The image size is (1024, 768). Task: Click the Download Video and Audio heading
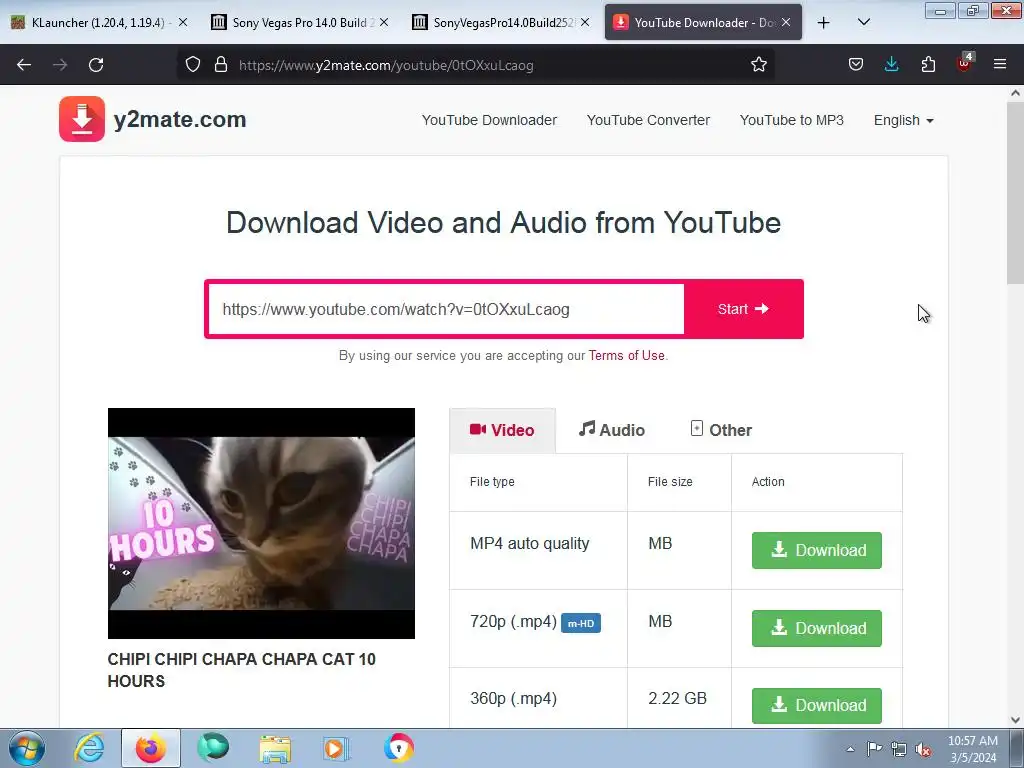[x=503, y=223]
